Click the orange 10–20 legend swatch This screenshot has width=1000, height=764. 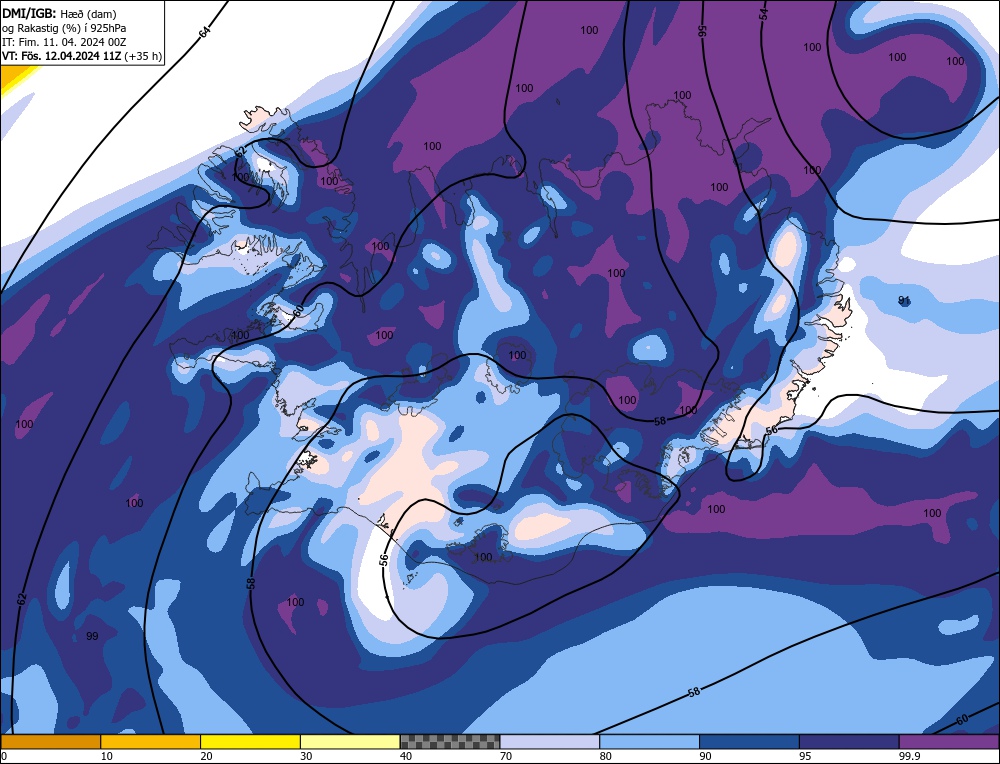tap(151, 742)
